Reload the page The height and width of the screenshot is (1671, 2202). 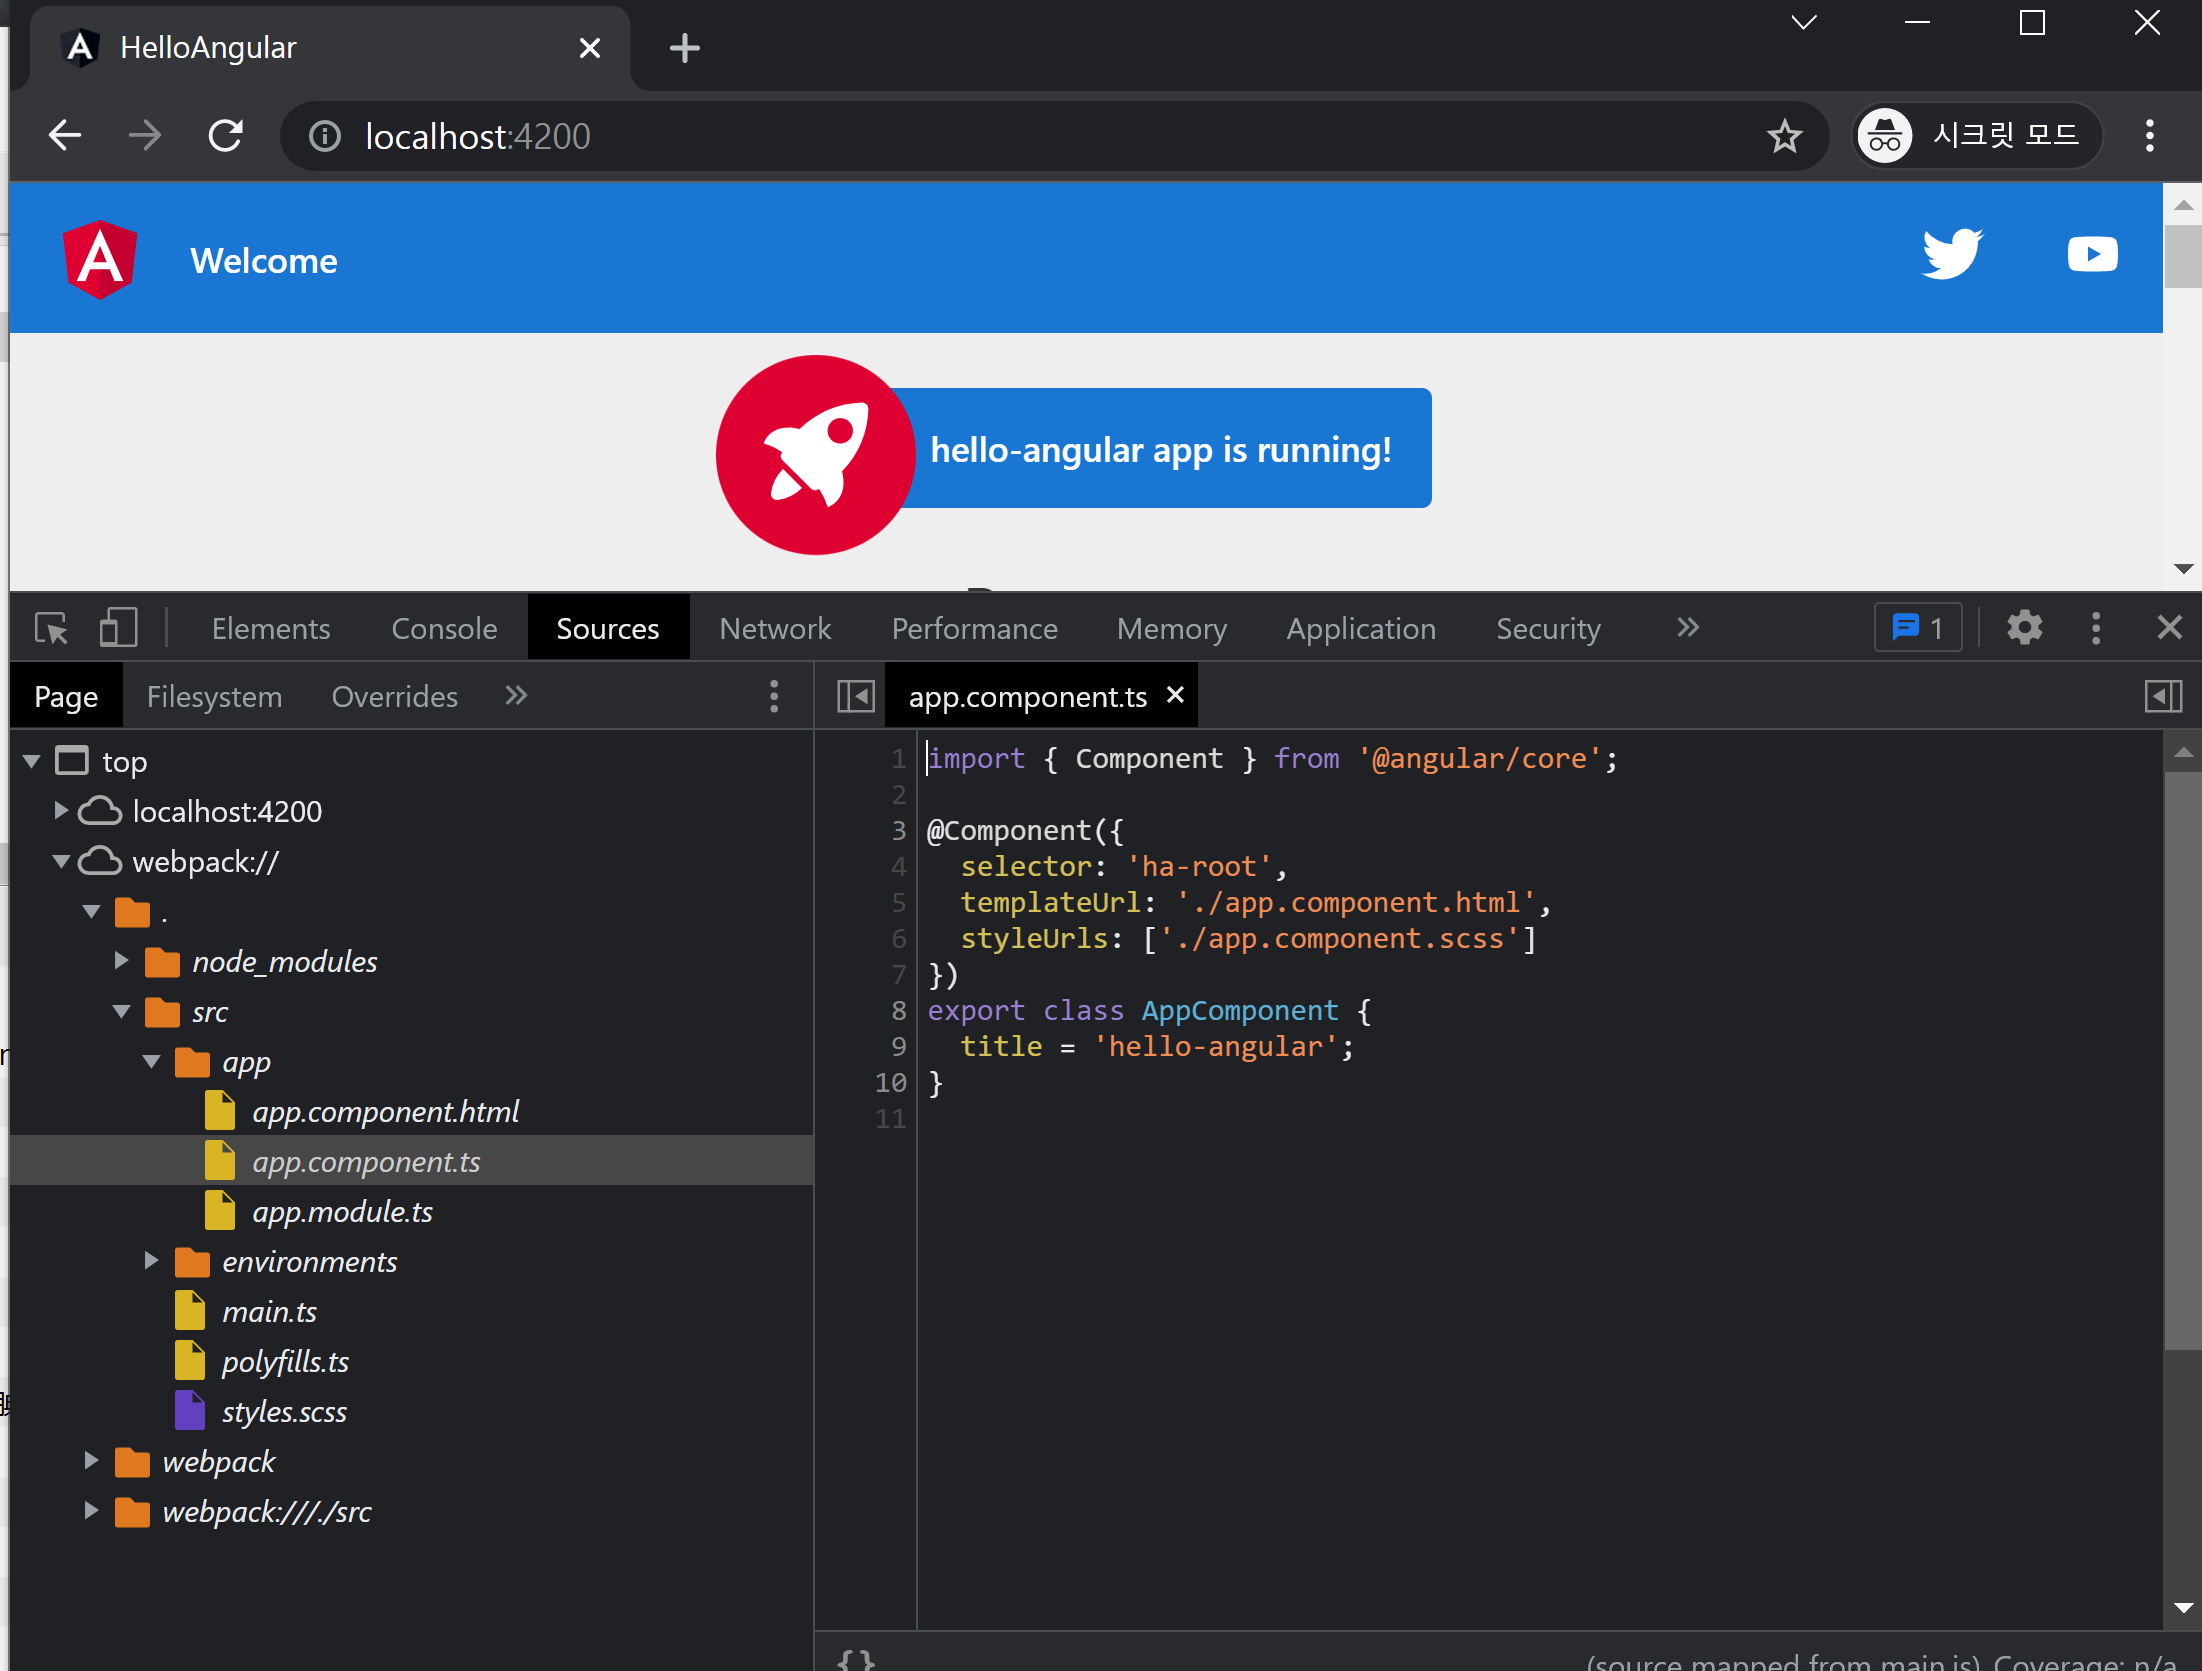(226, 136)
